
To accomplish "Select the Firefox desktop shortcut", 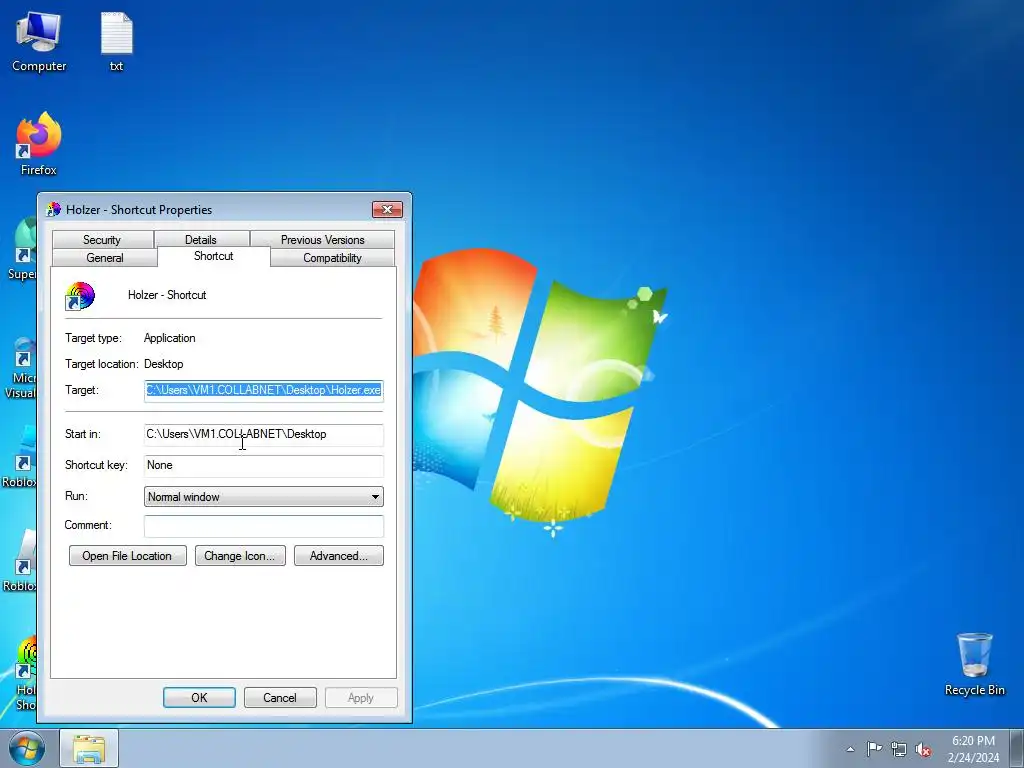I will coord(39,144).
